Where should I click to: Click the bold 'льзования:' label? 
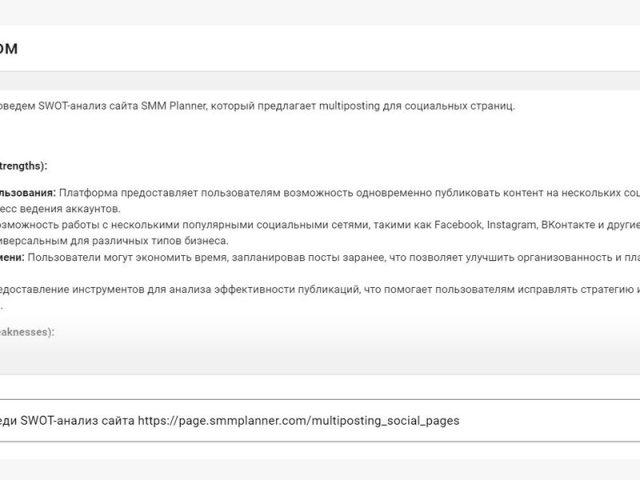[28, 193]
